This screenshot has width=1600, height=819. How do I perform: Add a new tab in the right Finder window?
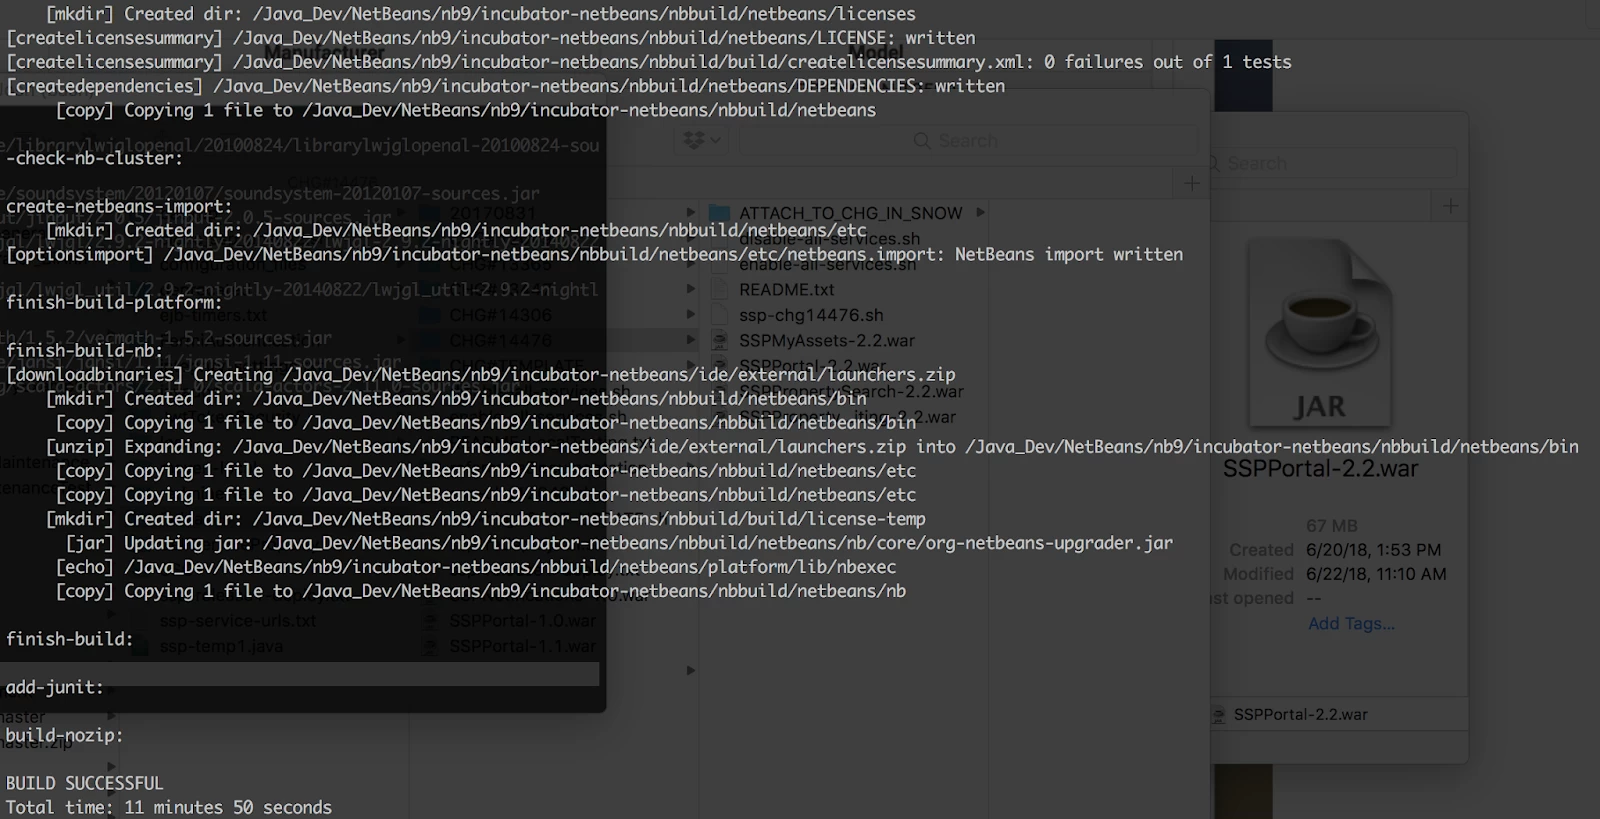tap(1450, 206)
